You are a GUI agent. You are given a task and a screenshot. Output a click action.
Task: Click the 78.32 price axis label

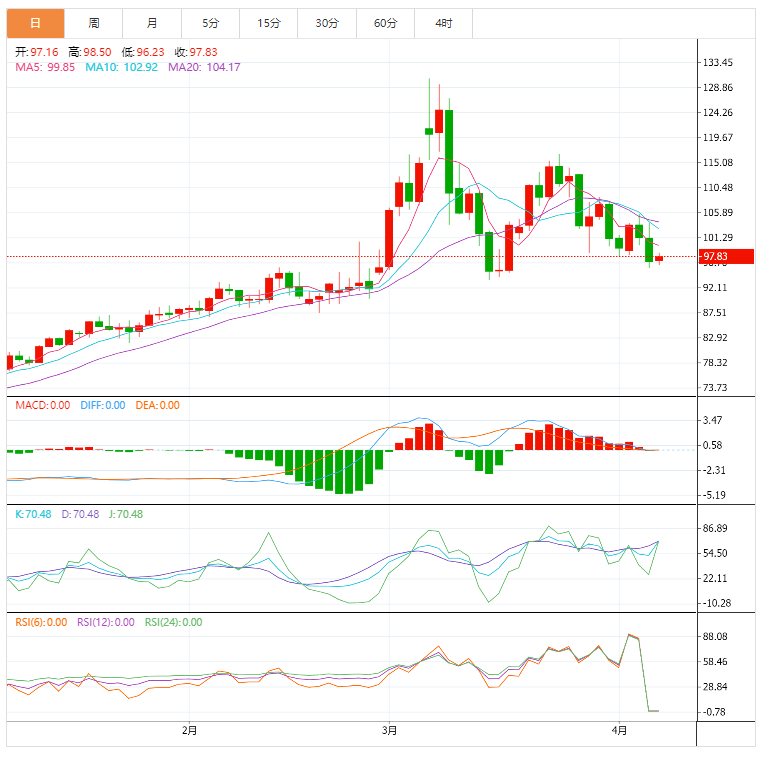click(x=715, y=363)
